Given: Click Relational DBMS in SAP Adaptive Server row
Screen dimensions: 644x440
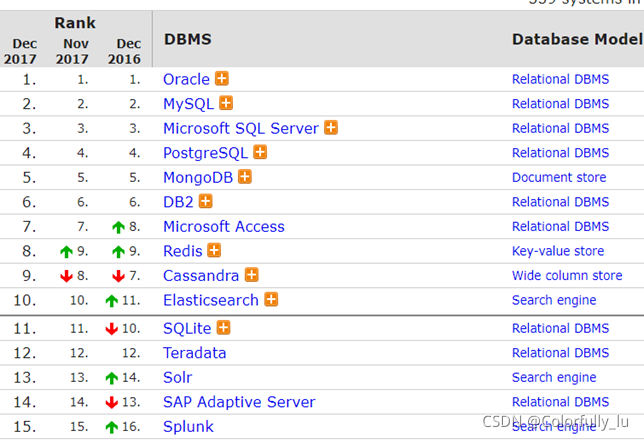Looking at the screenshot, I should click(x=560, y=402).
